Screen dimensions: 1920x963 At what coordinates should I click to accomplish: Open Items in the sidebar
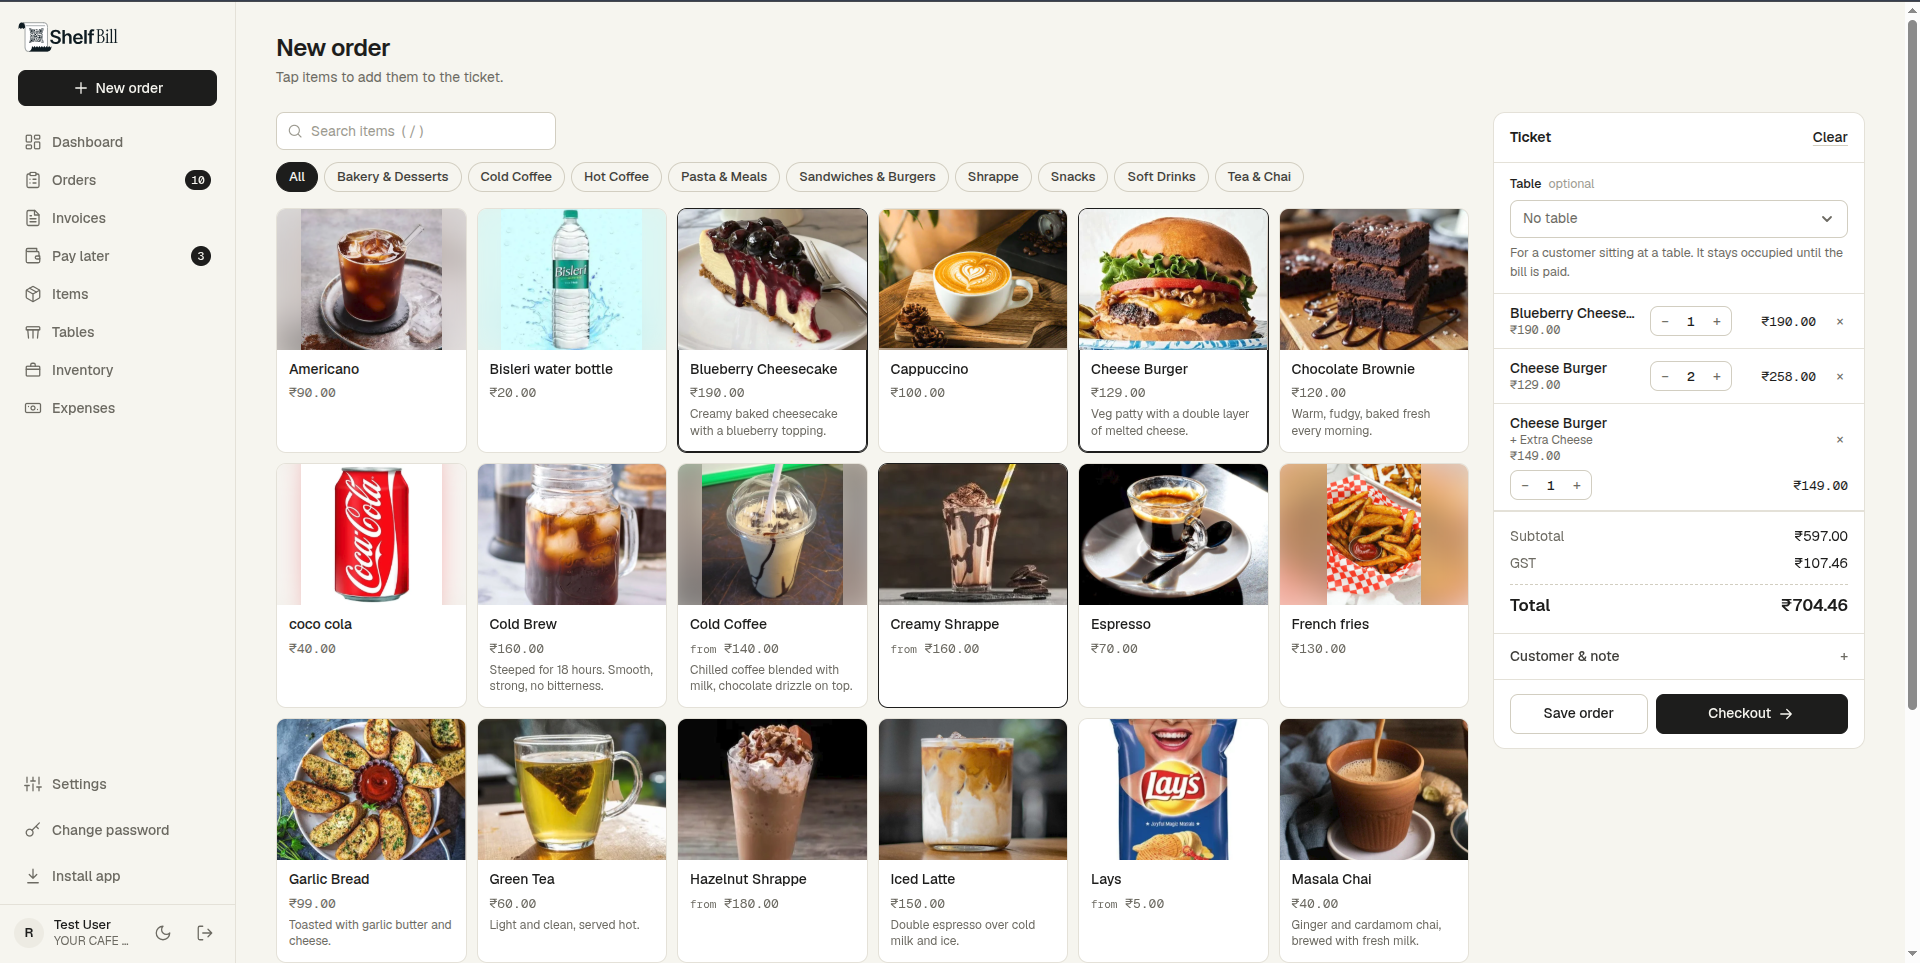pyautogui.click(x=117, y=294)
